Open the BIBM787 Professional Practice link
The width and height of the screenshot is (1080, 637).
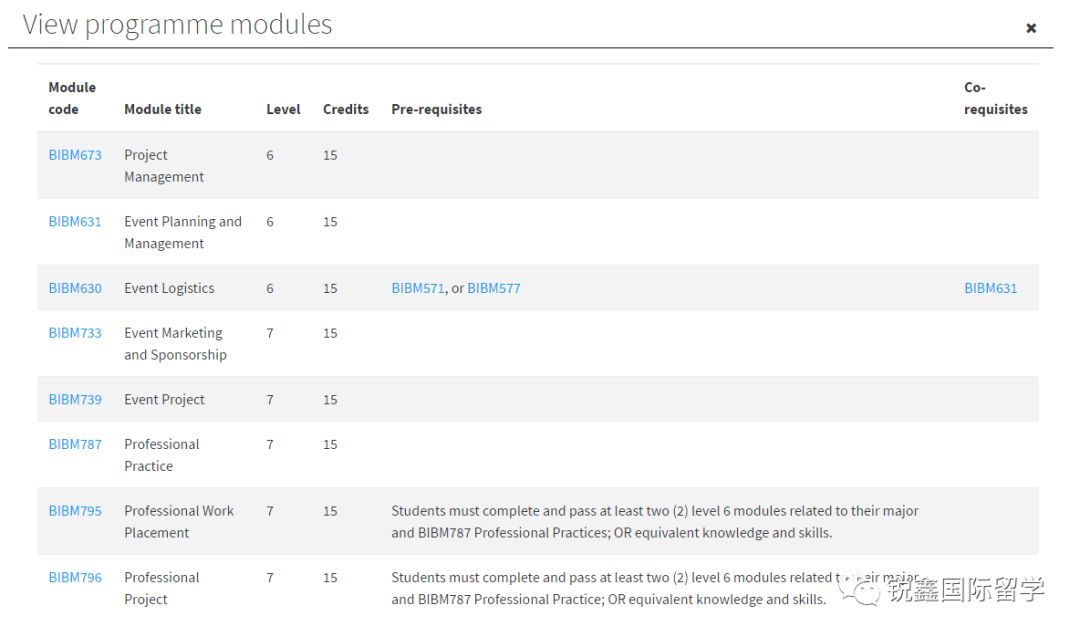[x=75, y=444]
